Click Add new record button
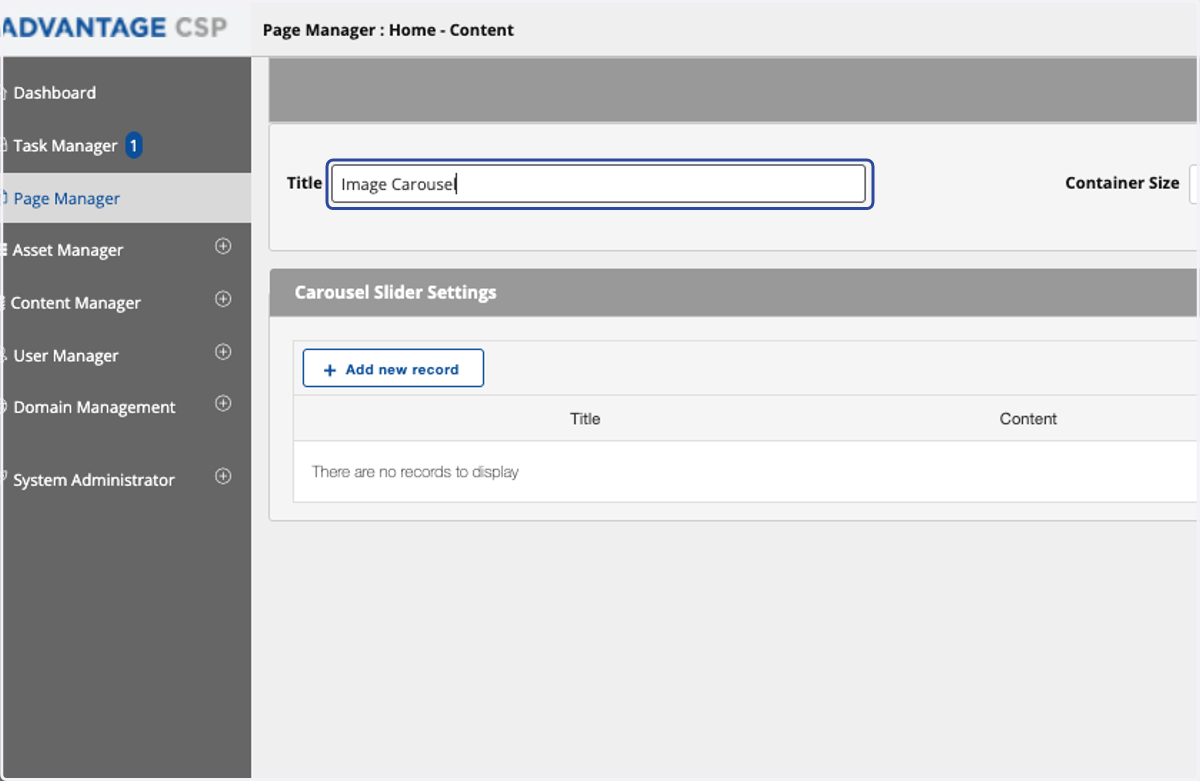Screen dimensions: 1200x781 pos(393,368)
